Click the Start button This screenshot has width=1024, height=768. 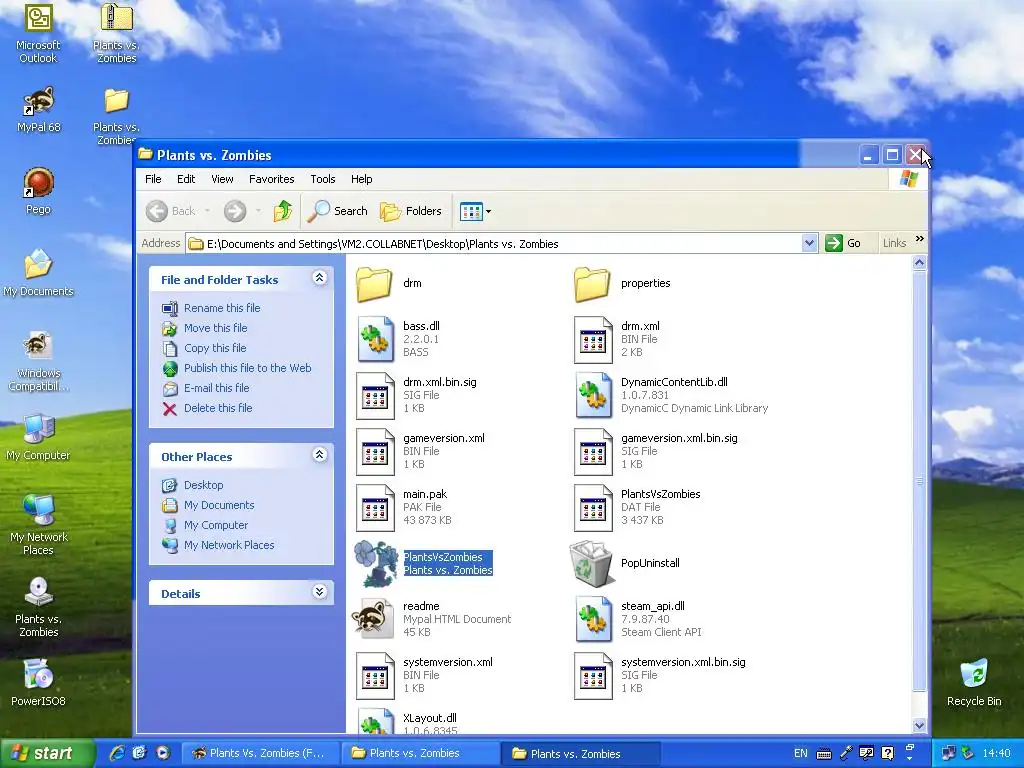click(46, 753)
